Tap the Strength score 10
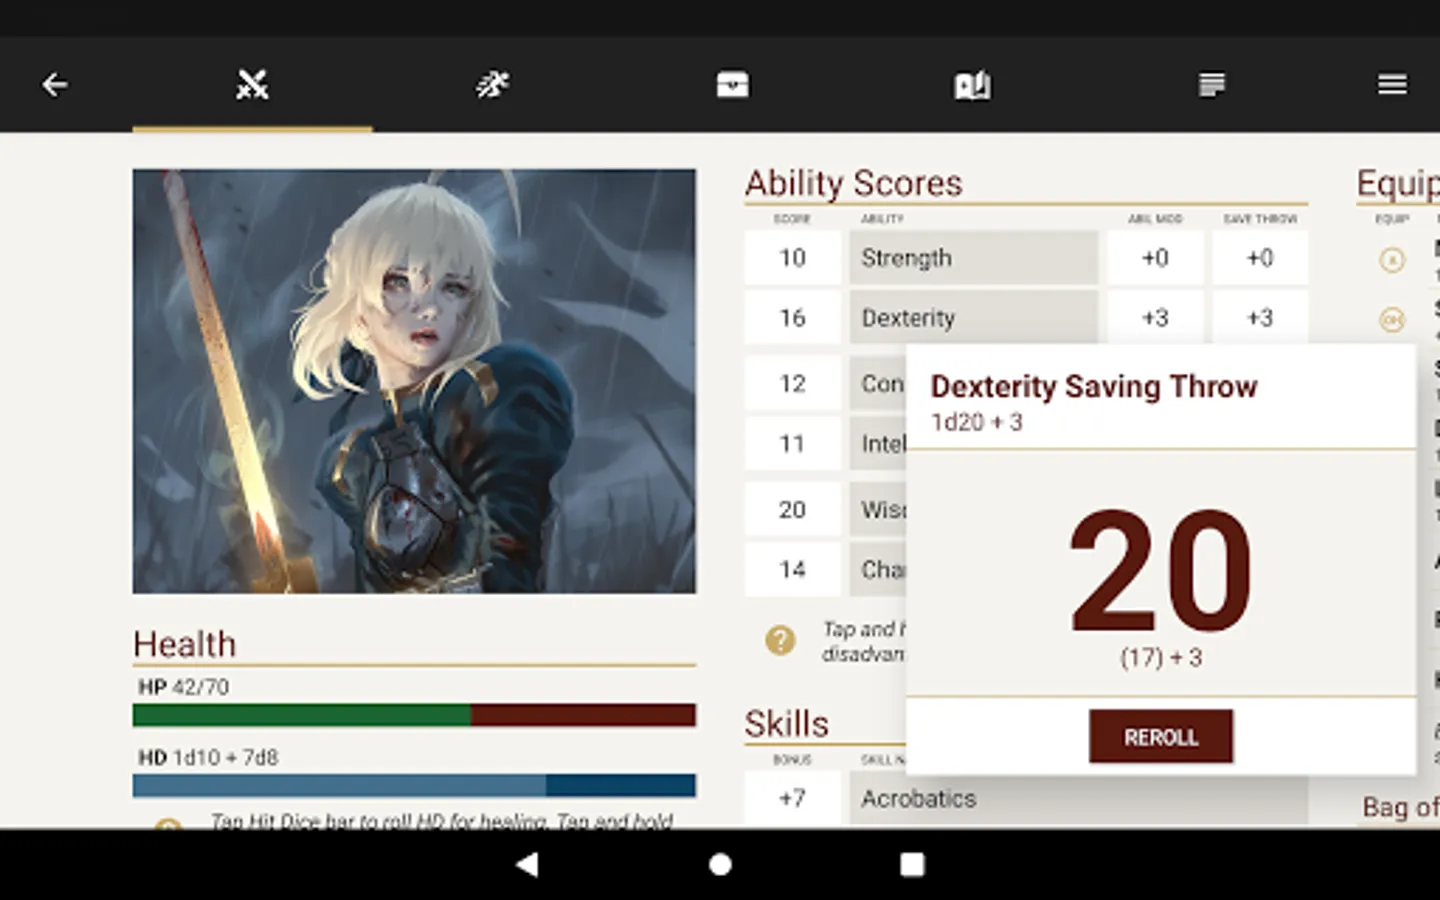 coord(792,258)
